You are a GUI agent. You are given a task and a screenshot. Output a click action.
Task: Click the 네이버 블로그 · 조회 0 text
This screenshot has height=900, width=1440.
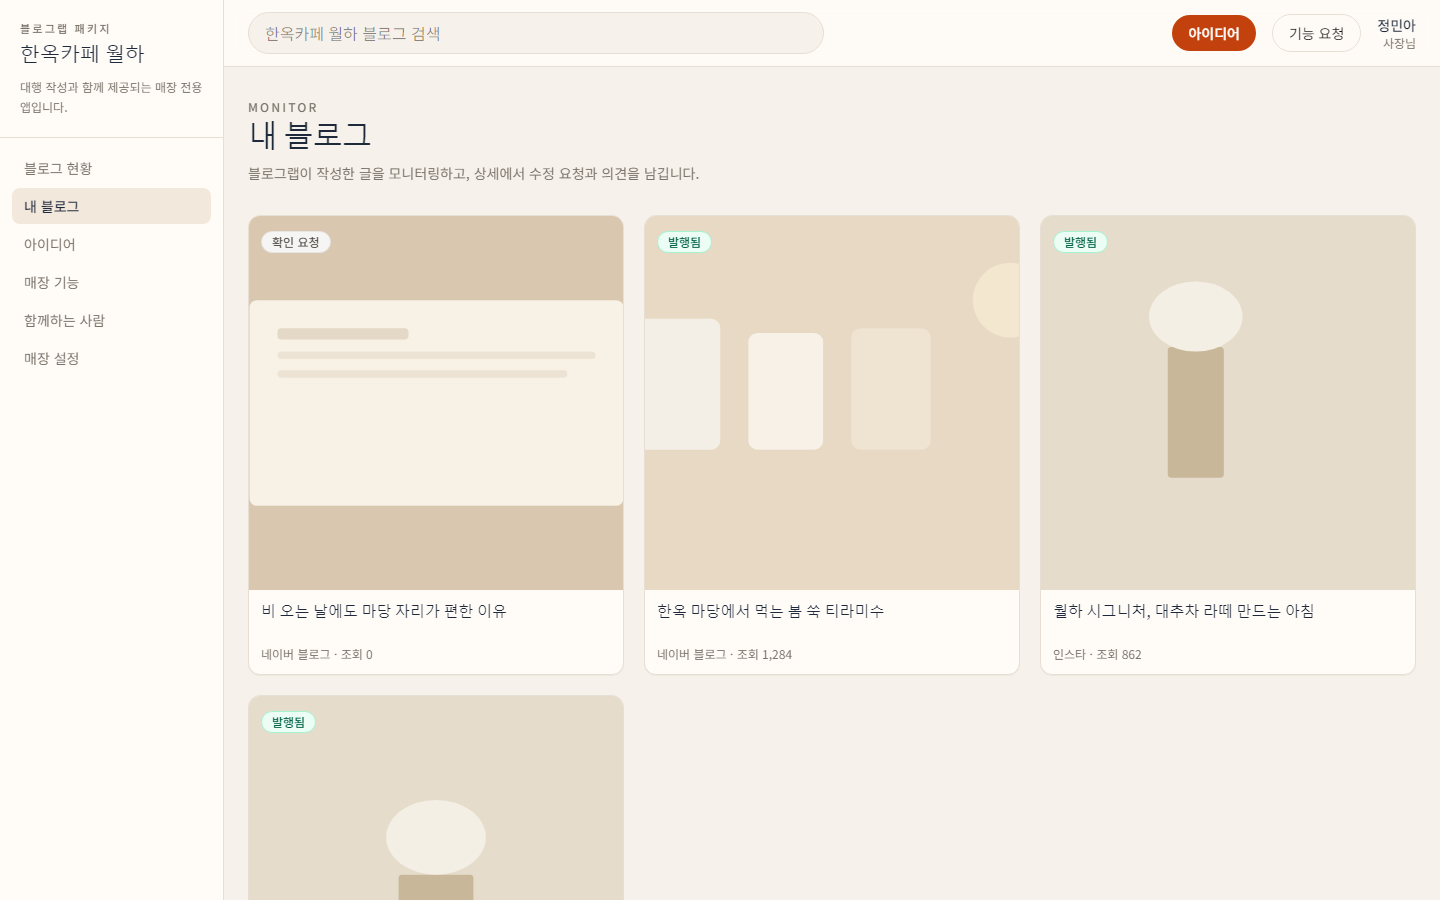tap(317, 655)
